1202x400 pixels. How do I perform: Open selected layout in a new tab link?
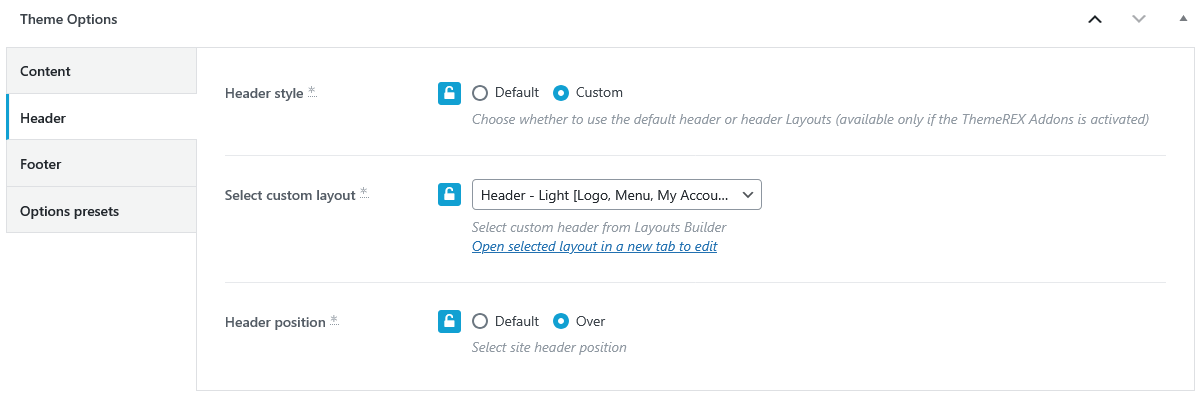click(594, 246)
